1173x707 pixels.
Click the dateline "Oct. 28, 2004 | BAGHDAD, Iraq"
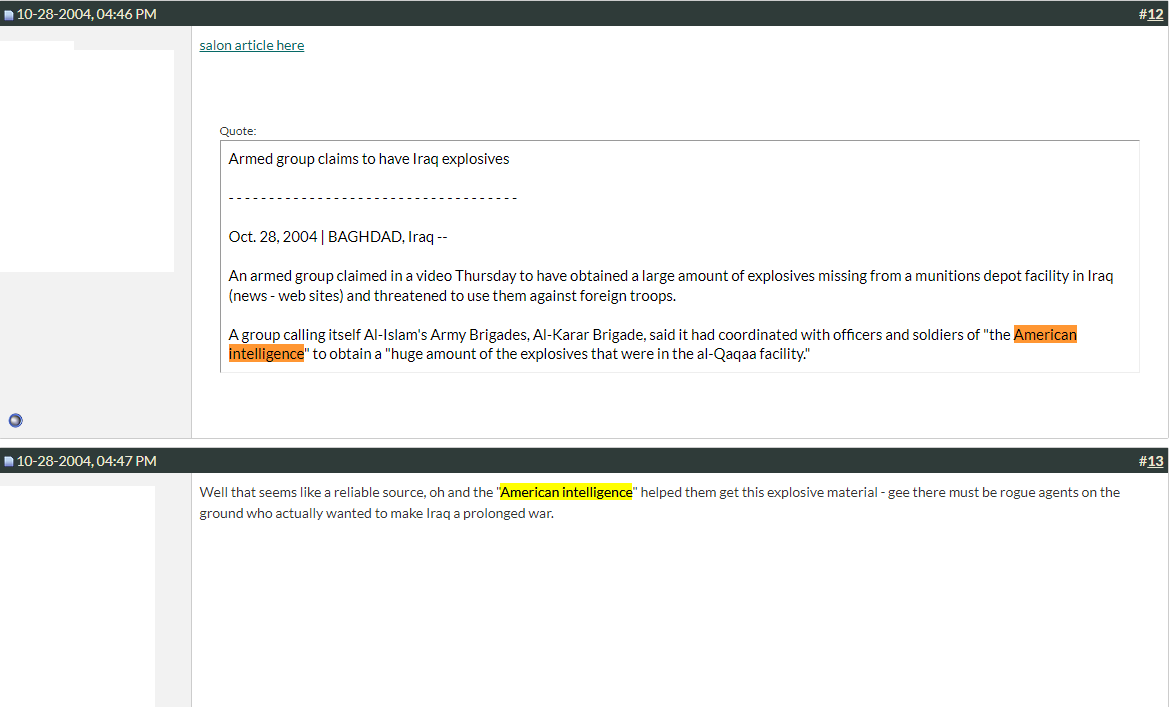click(331, 237)
